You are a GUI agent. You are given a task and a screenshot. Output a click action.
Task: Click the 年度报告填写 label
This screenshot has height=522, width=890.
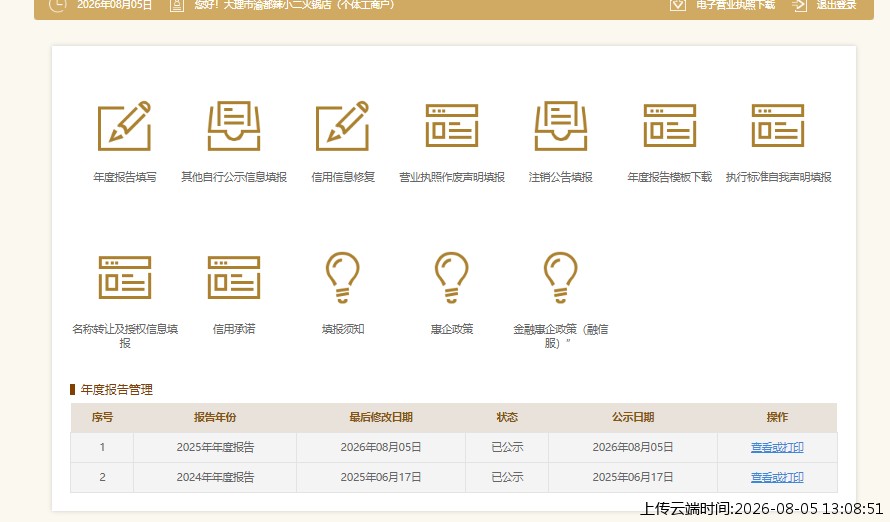[125, 177]
